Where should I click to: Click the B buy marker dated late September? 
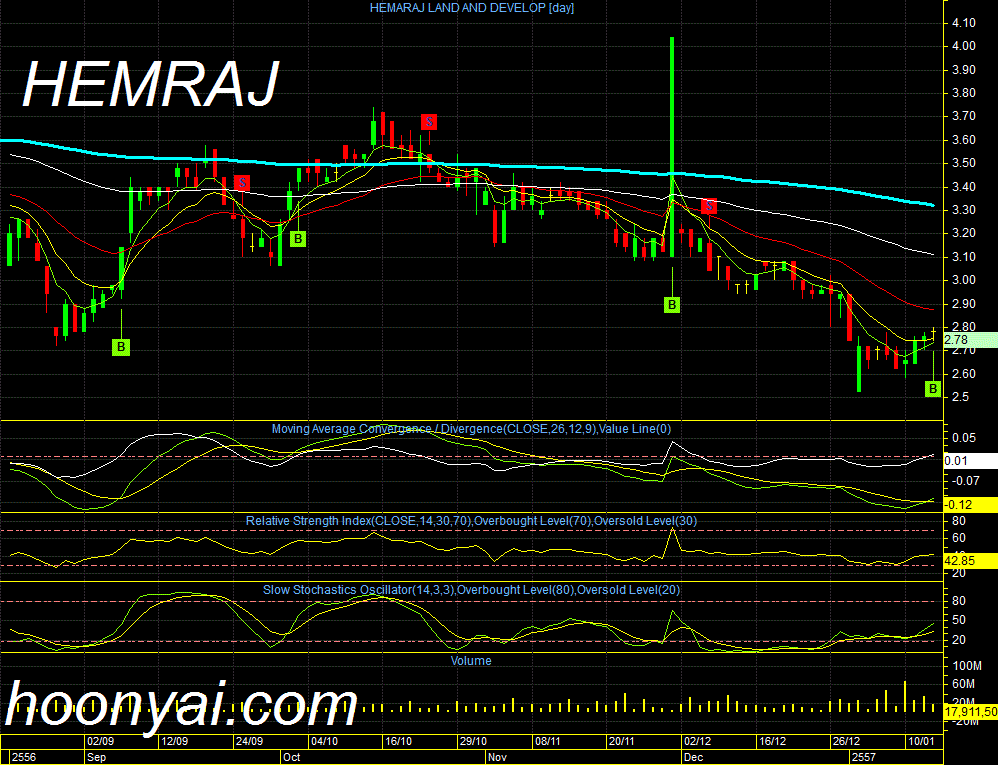(298, 239)
